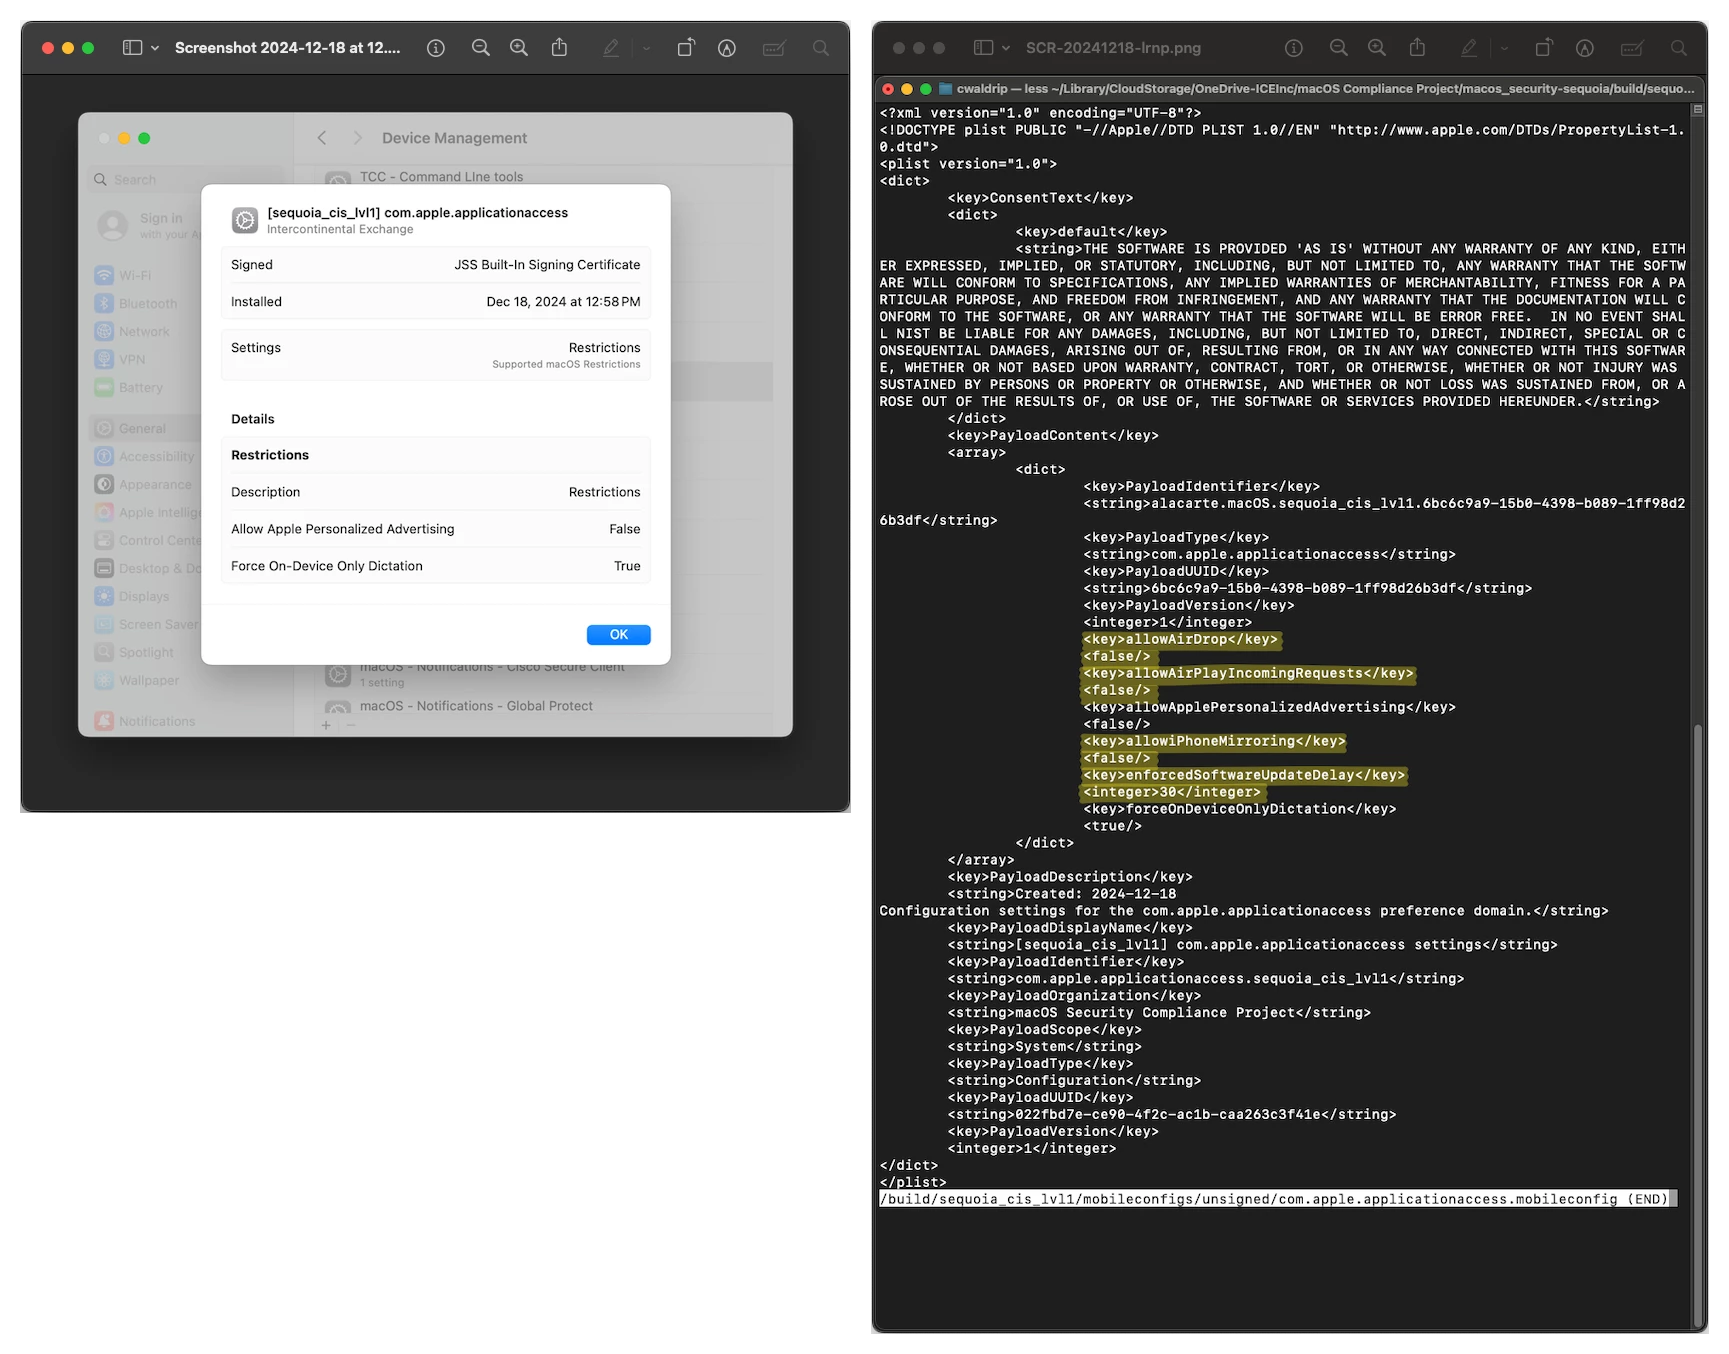This screenshot has height=1354, width=1729.
Task: Click the less status line at bottom
Action: [x=1278, y=1199]
